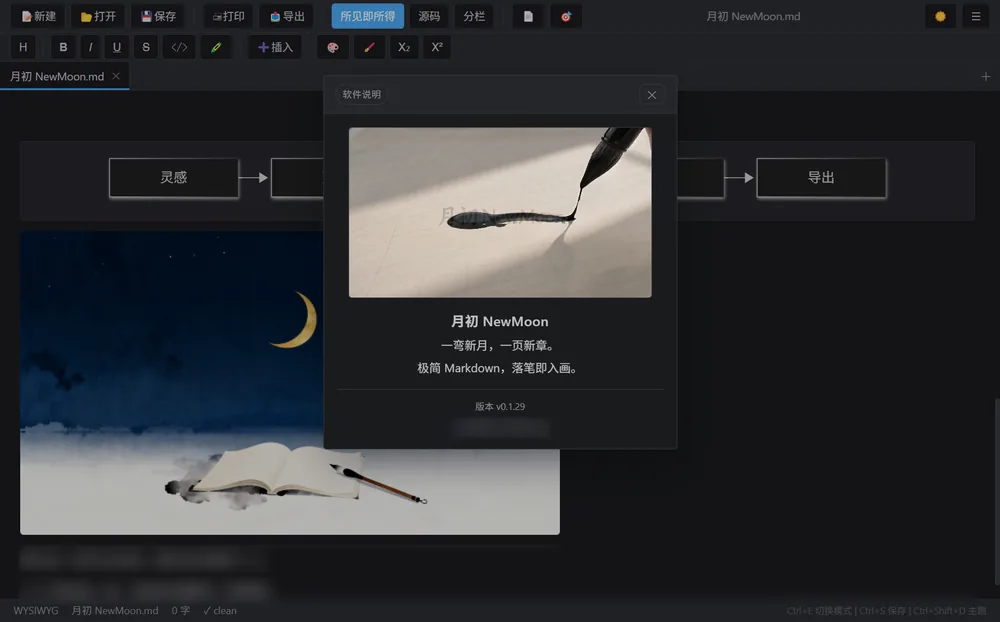
Task: Toggle strikethrough formatting
Action: (x=146, y=47)
